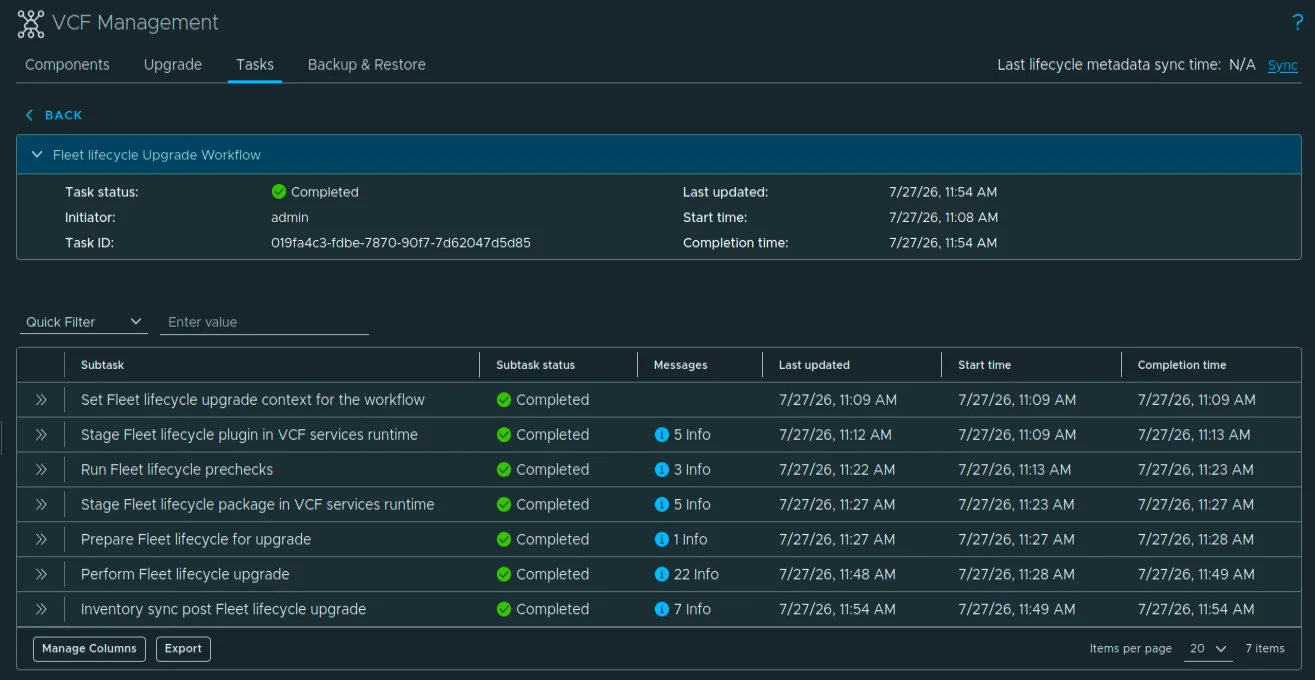Viewport: 1315px width, 680px height.
Task: Click the Start time column header
Action: [x=984, y=365]
